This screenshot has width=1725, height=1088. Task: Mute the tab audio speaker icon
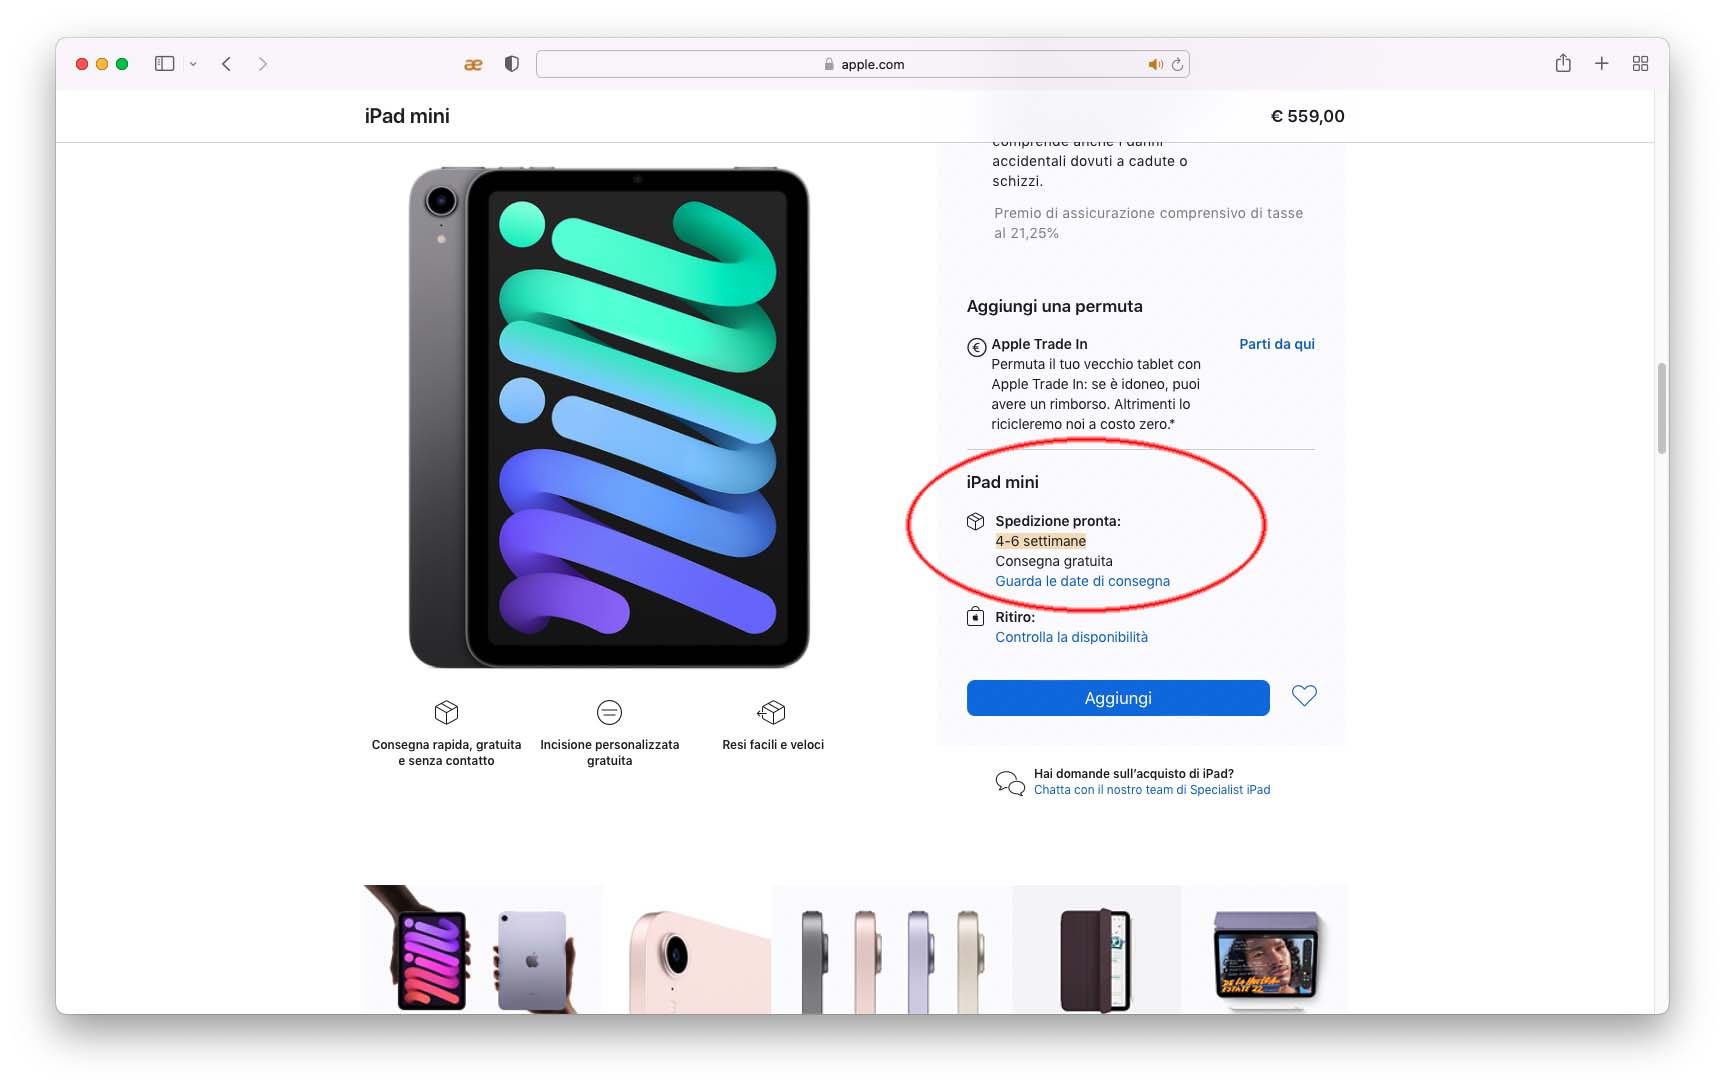pyautogui.click(x=1155, y=64)
